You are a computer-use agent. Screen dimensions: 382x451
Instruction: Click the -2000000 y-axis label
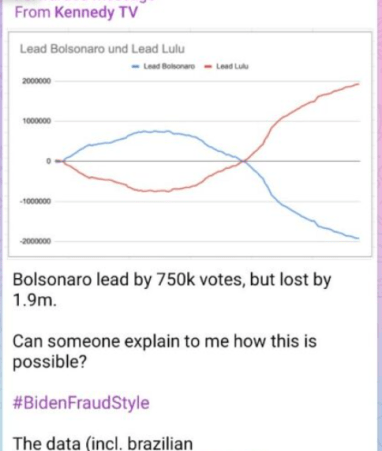36,241
